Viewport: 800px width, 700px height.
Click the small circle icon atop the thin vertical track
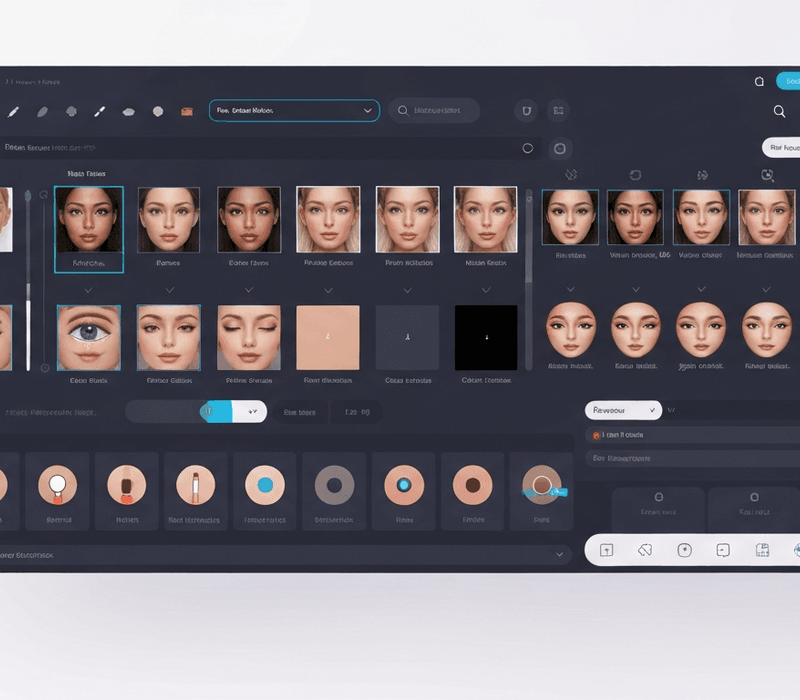tap(43, 194)
